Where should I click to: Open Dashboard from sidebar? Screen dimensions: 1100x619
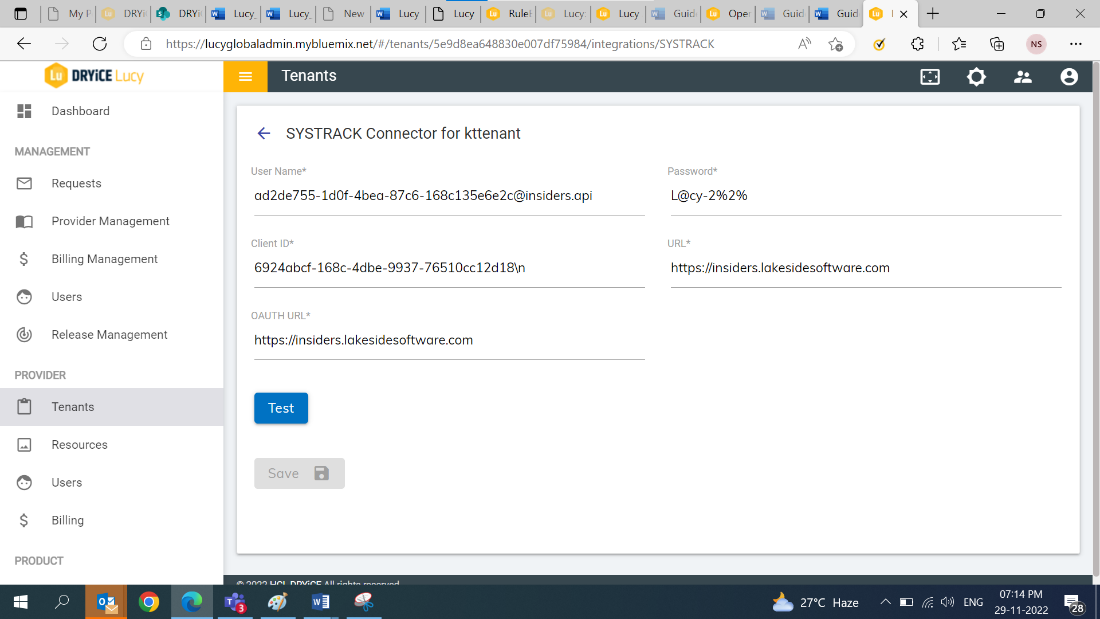tap(112, 111)
